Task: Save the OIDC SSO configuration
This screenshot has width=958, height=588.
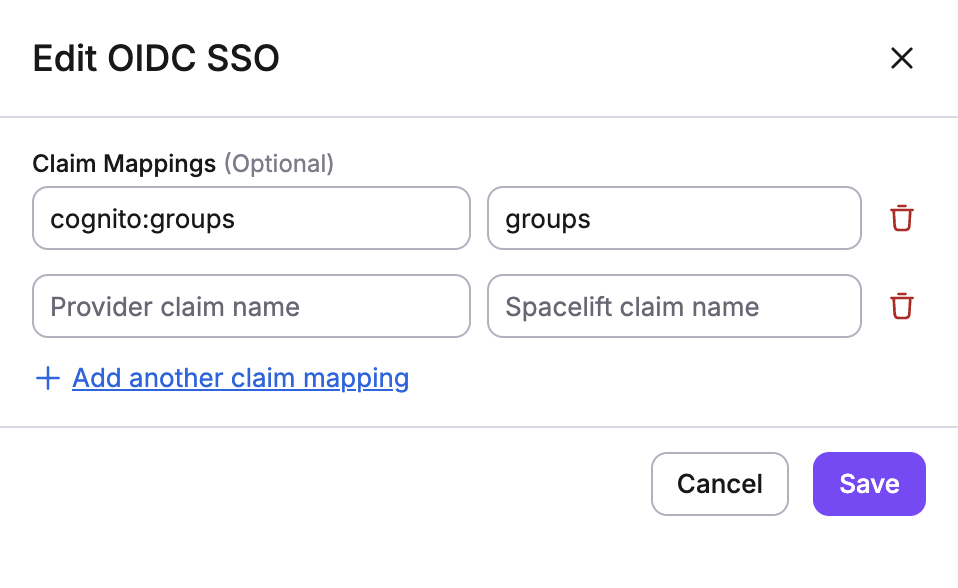Action: point(868,483)
